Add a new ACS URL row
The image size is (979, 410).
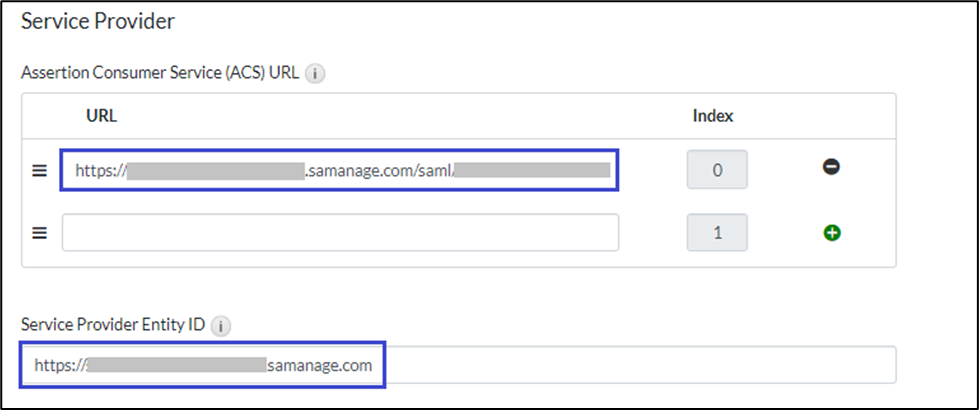(x=831, y=232)
